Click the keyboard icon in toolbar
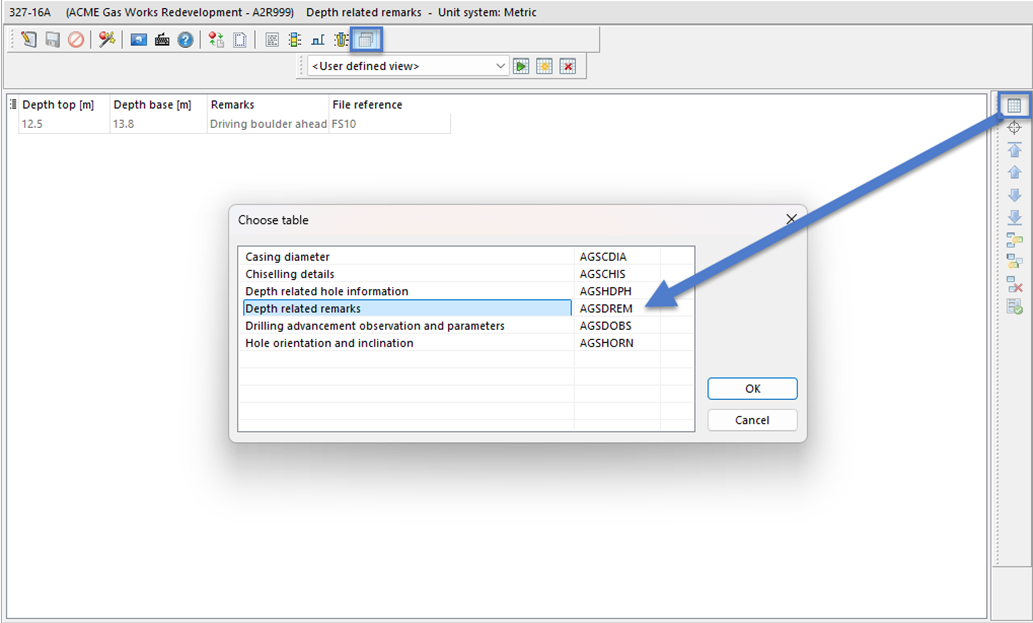 (162, 40)
